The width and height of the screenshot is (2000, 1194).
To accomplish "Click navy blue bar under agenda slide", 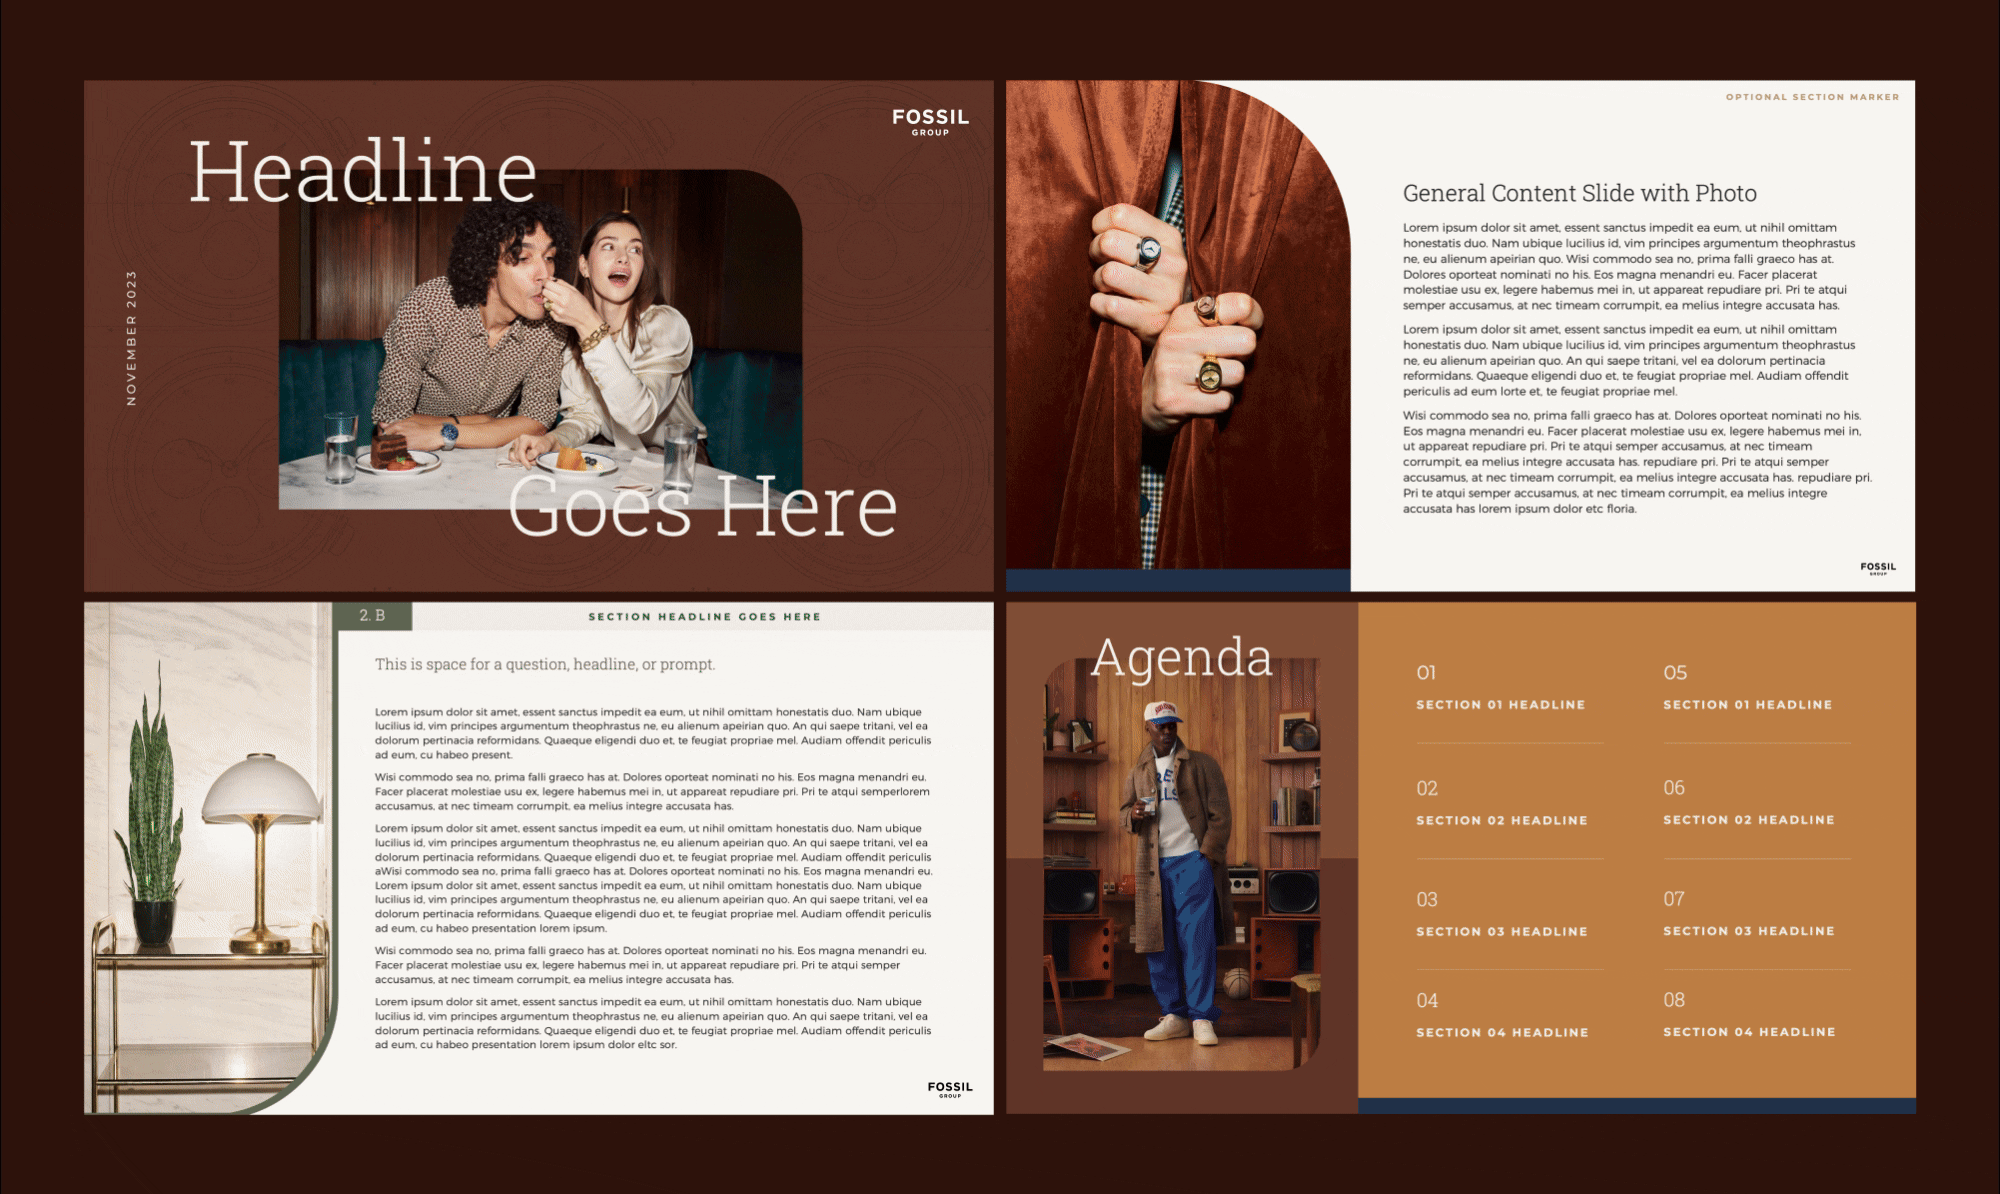I will (x=1636, y=1105).
